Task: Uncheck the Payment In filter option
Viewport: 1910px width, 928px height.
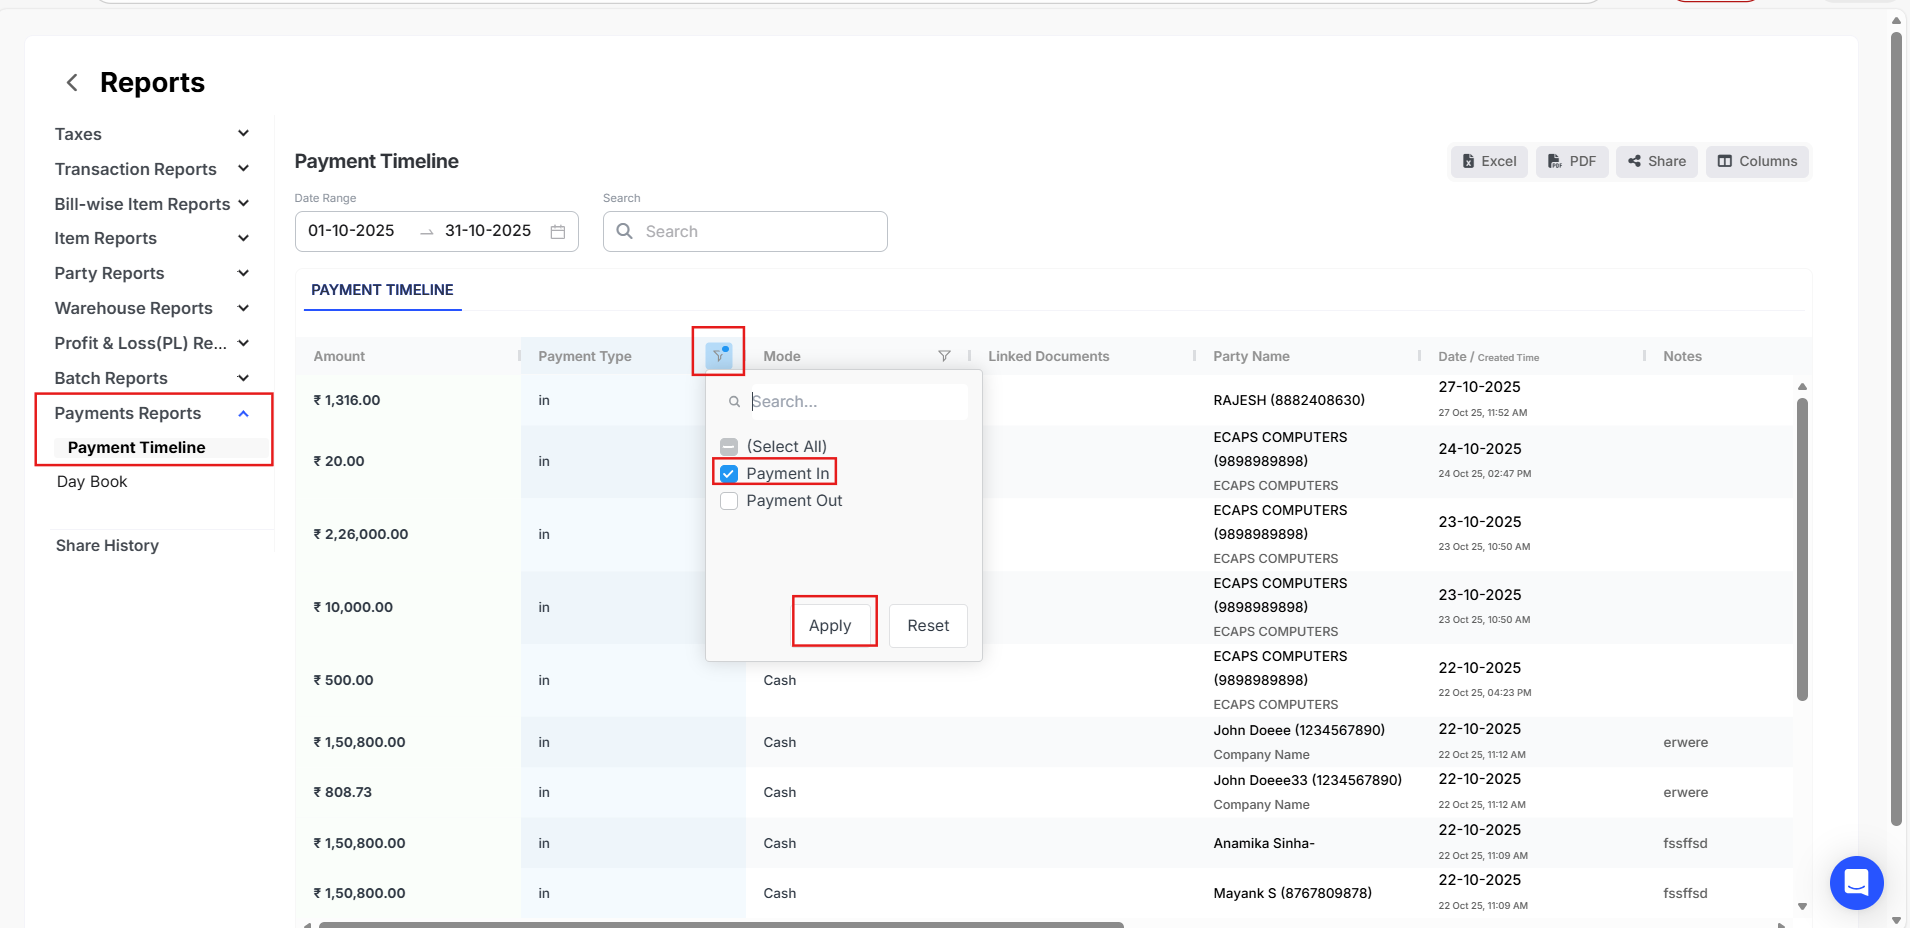Action: point(729,474)
